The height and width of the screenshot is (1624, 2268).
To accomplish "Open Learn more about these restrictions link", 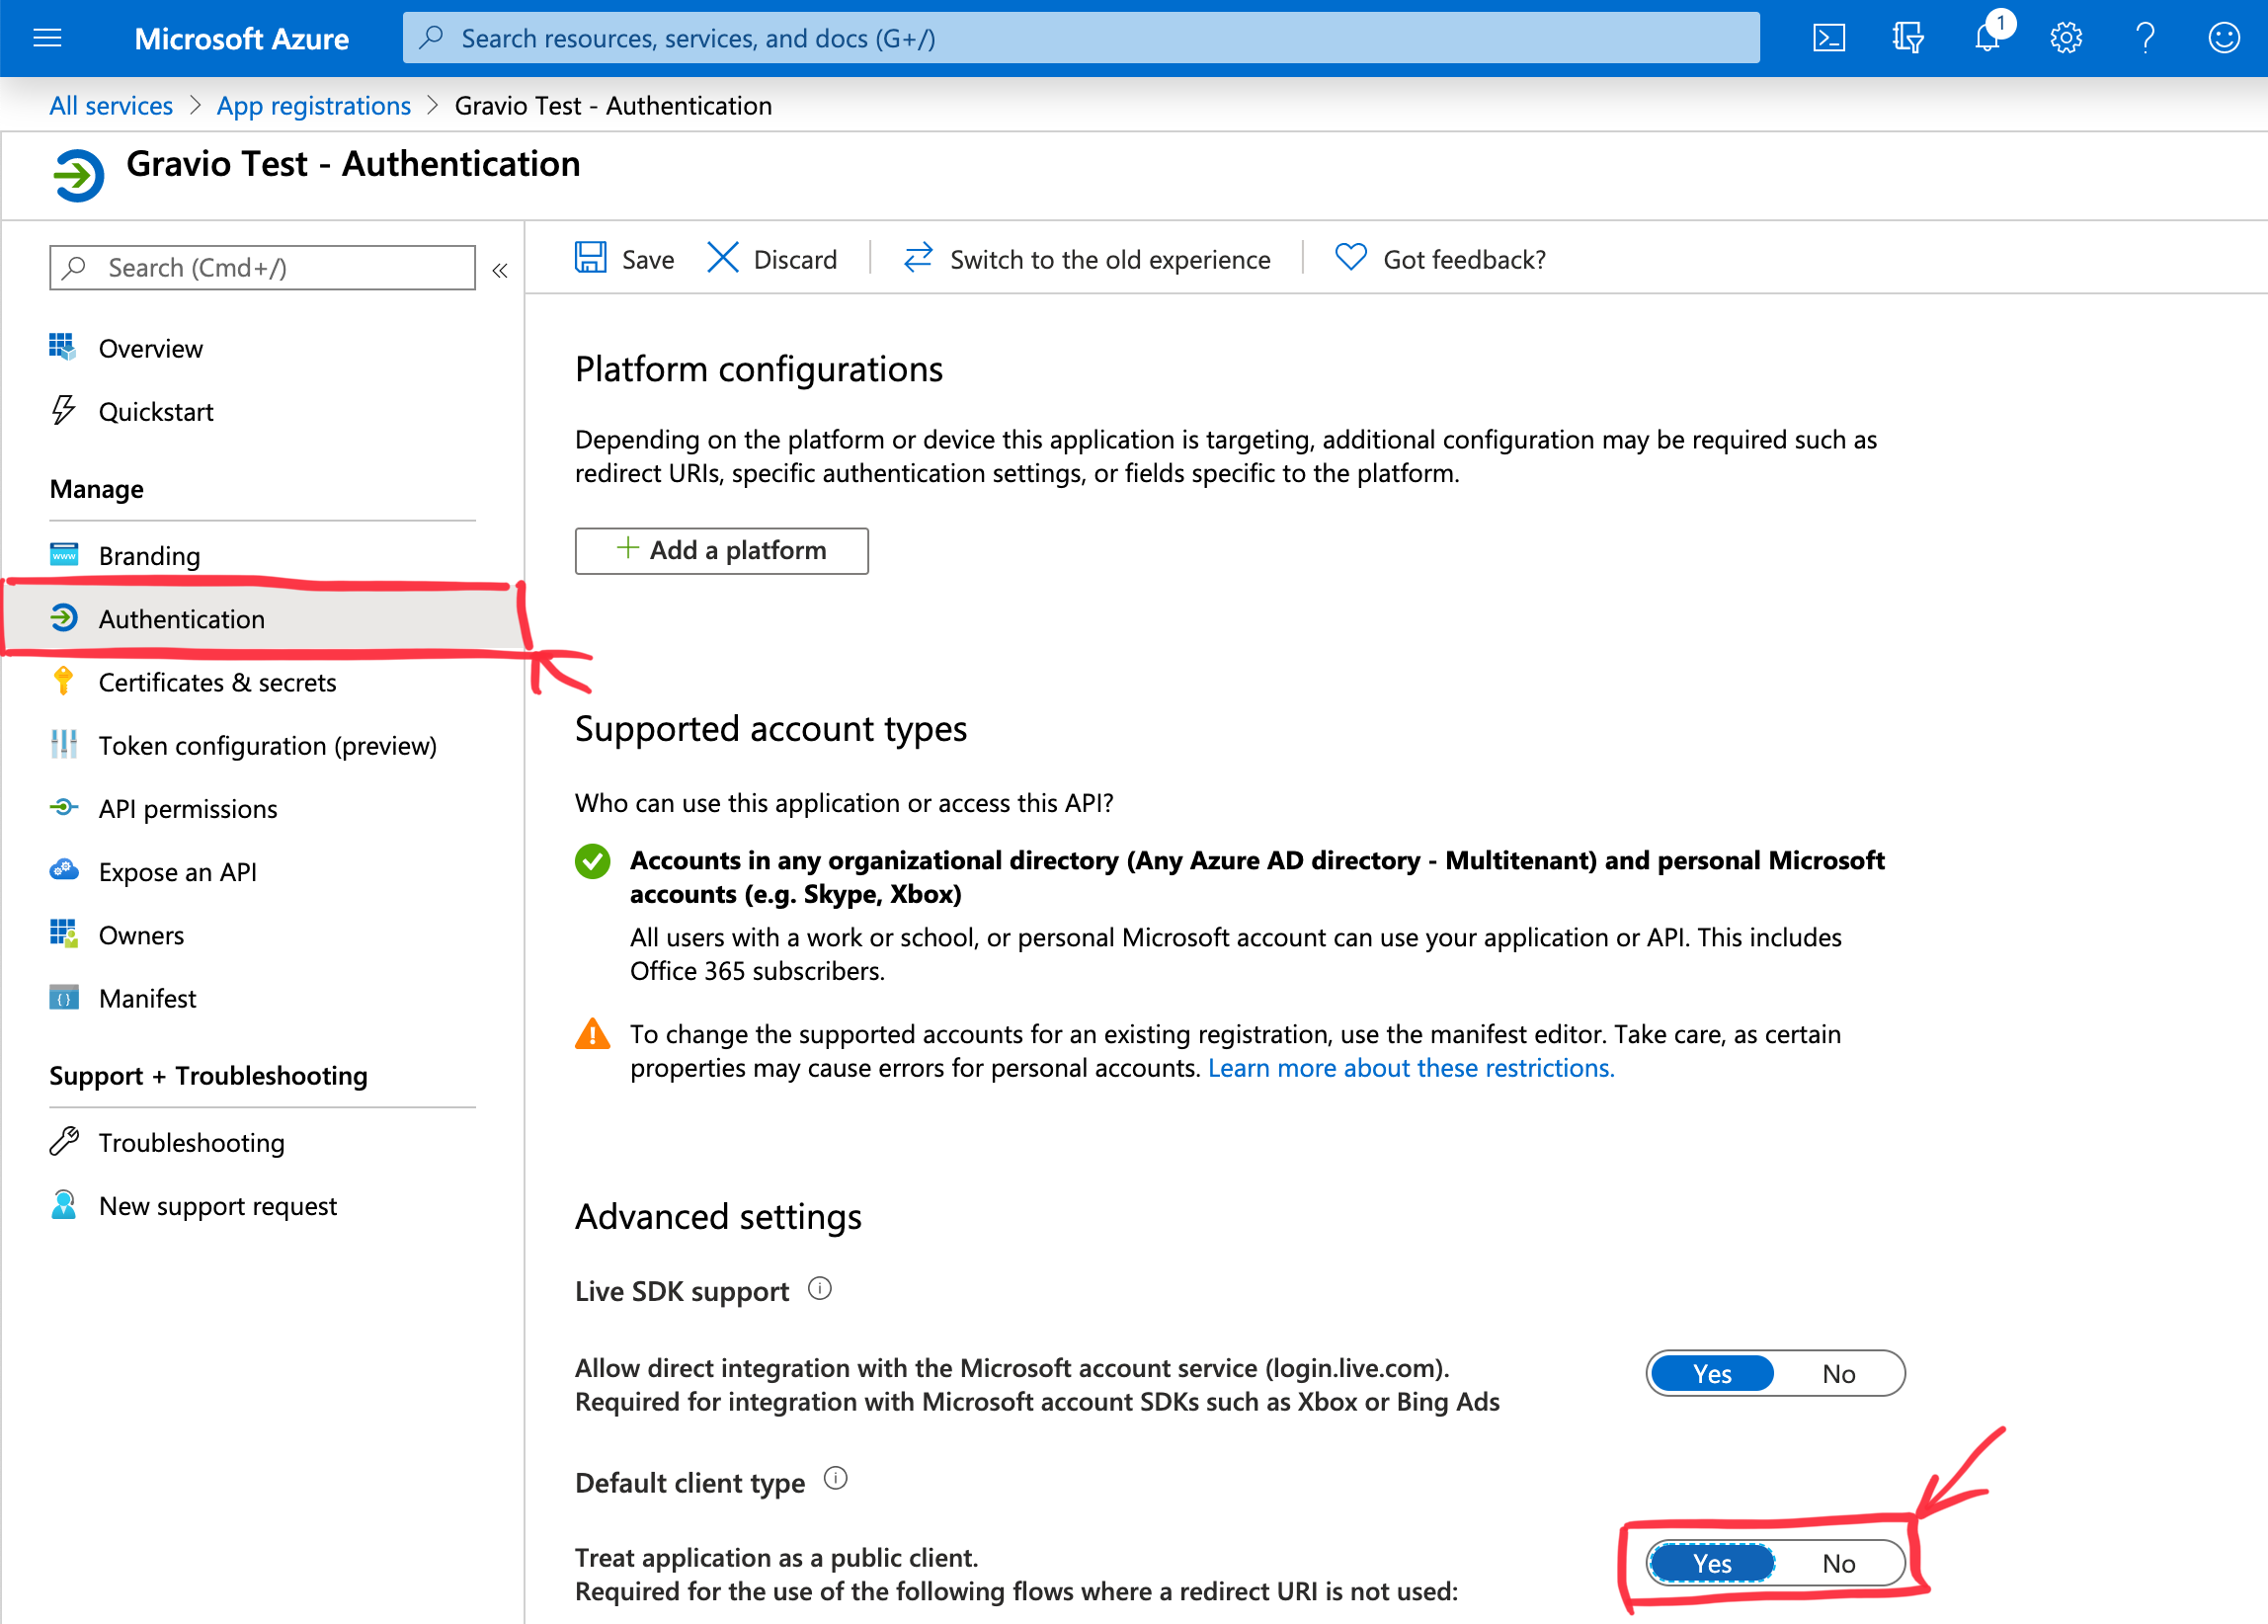I will point(1411,1067).
